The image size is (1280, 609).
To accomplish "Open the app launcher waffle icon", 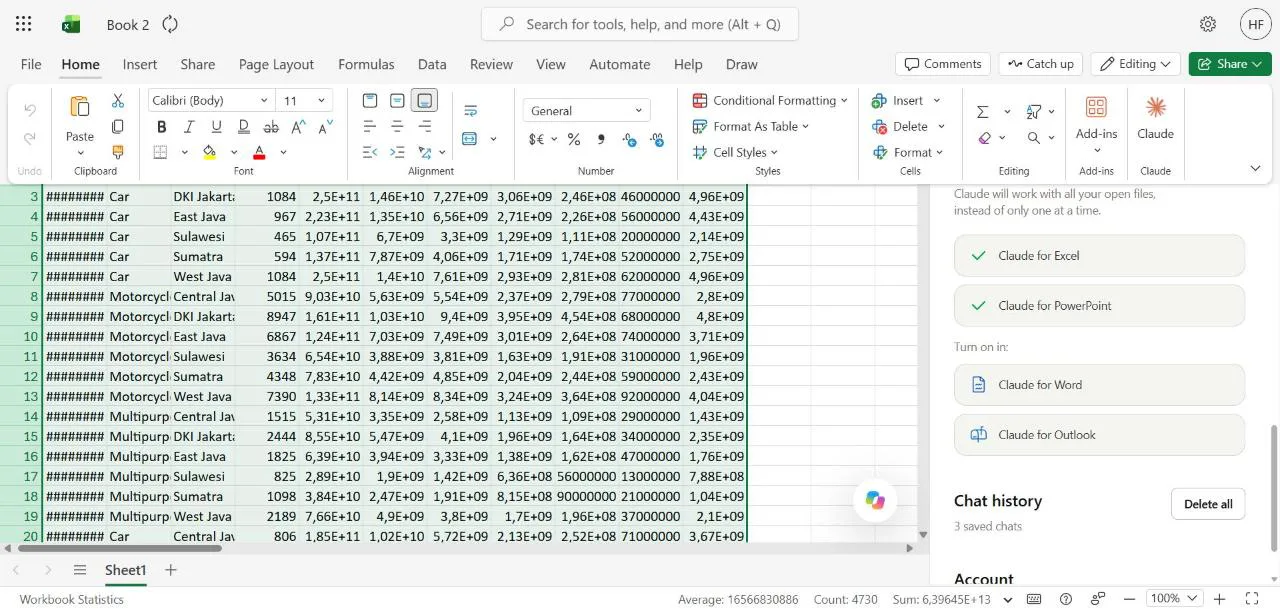I will [24, 24].
